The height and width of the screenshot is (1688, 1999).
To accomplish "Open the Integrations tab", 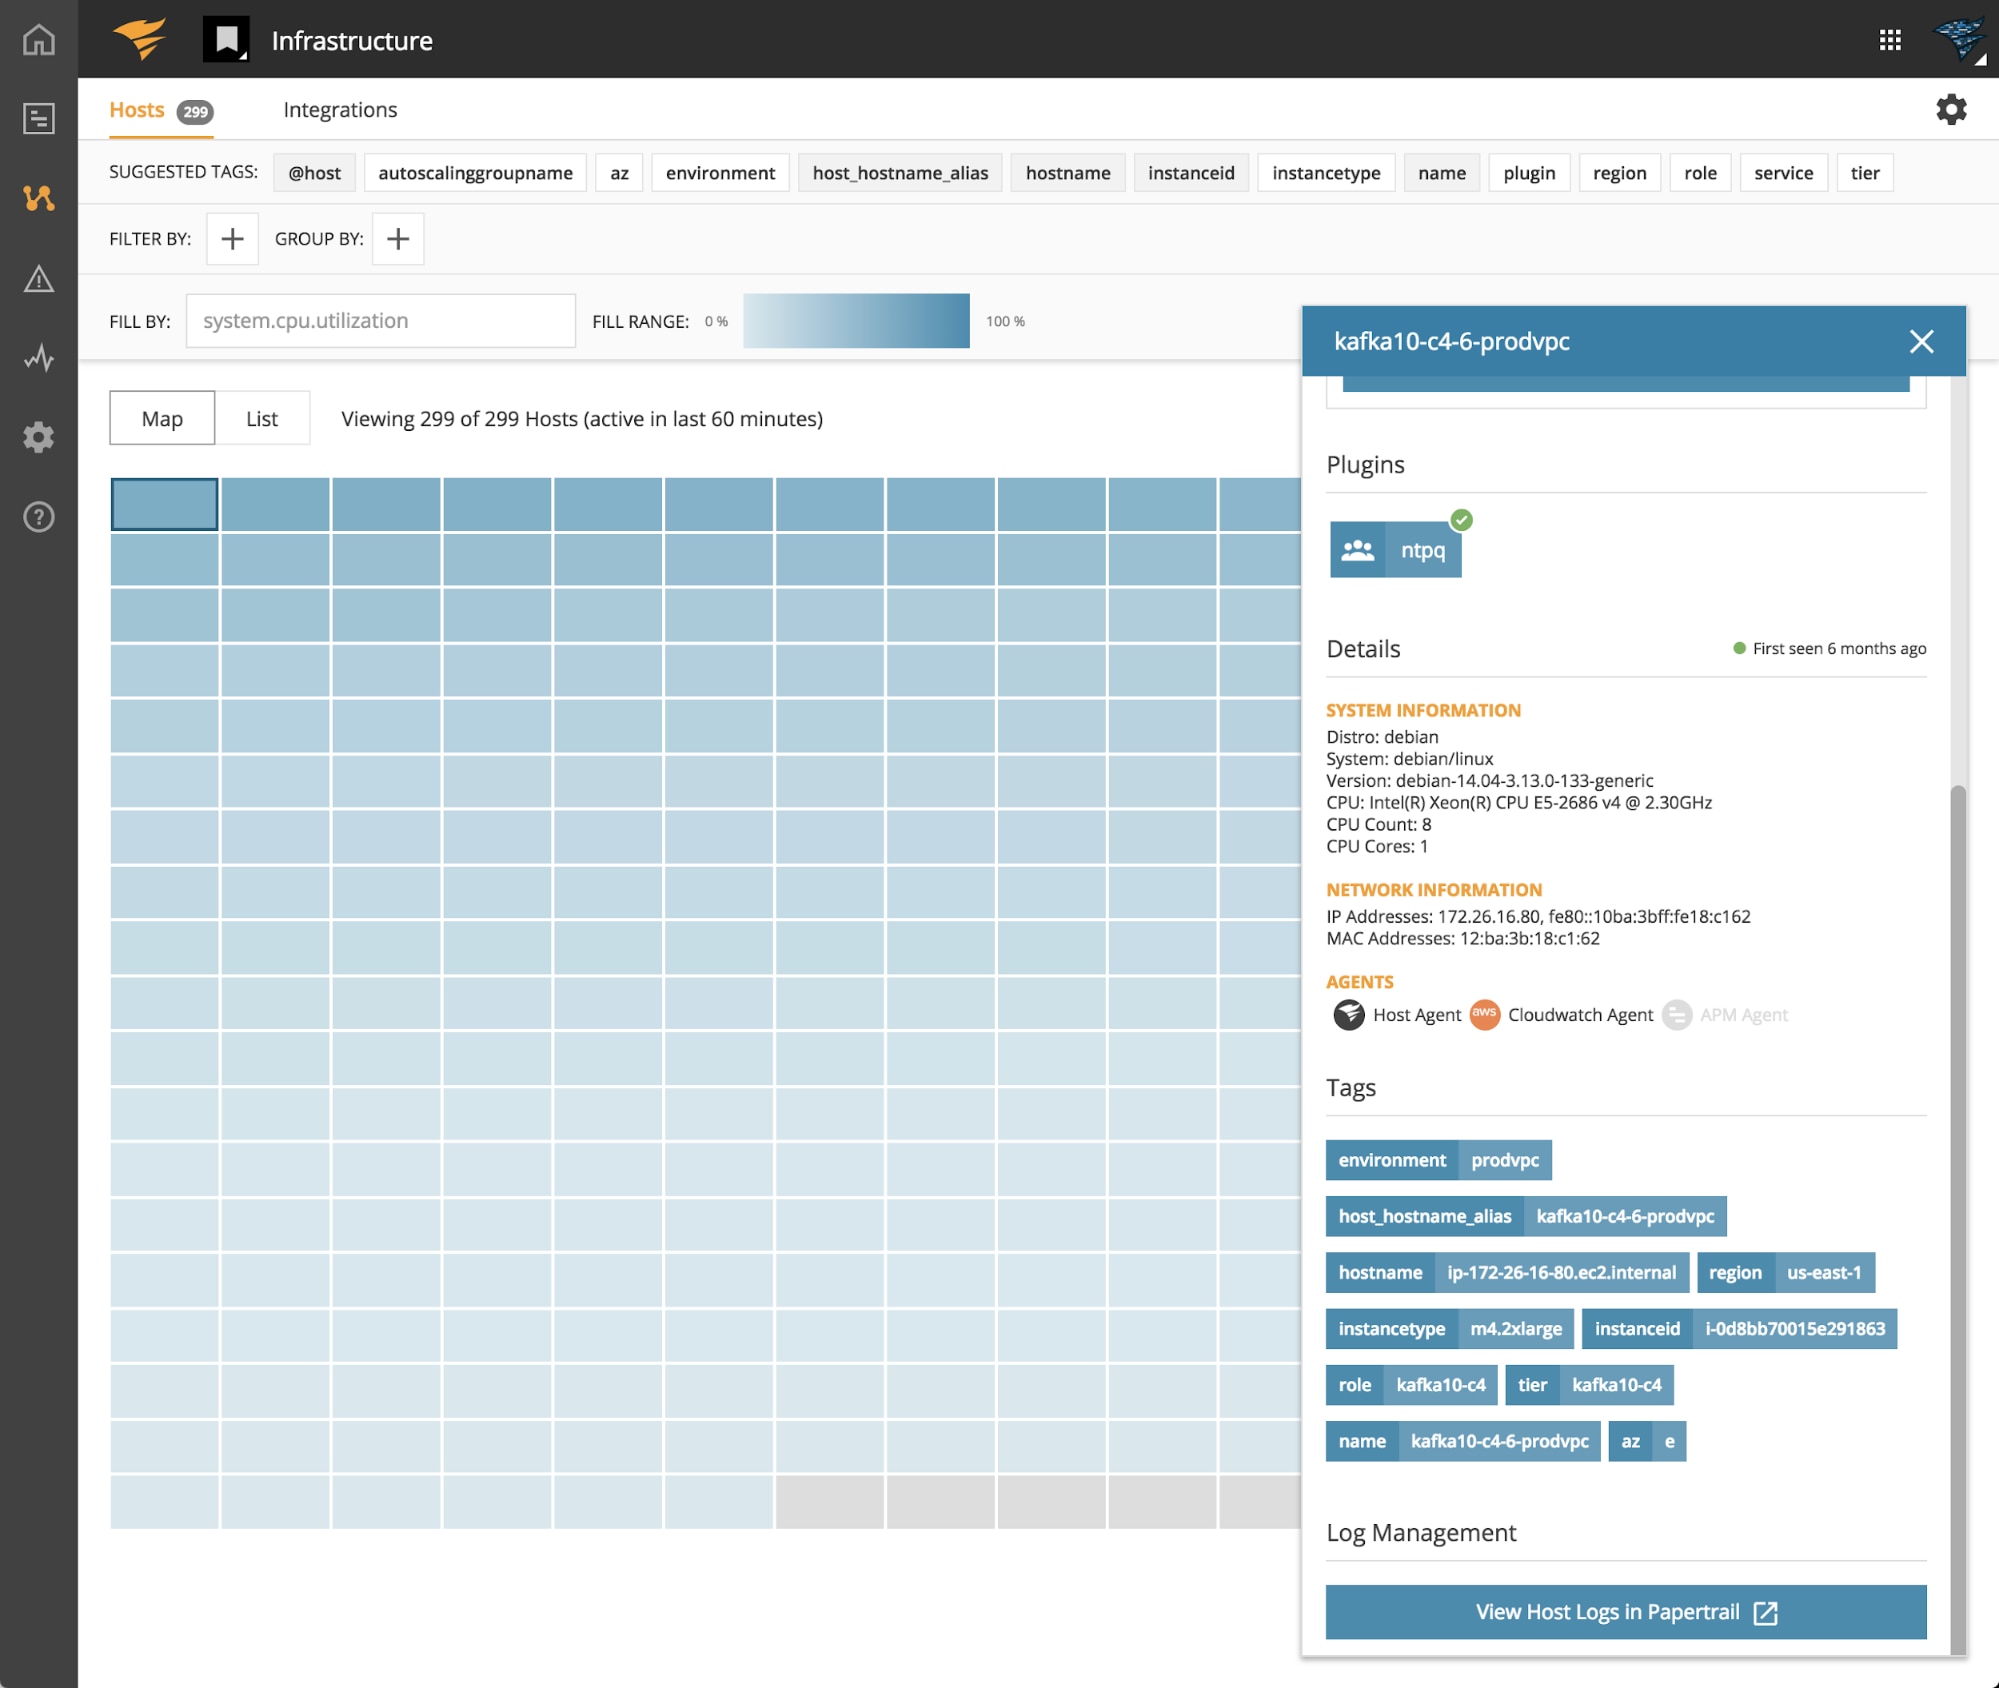I will coord(340,107).
